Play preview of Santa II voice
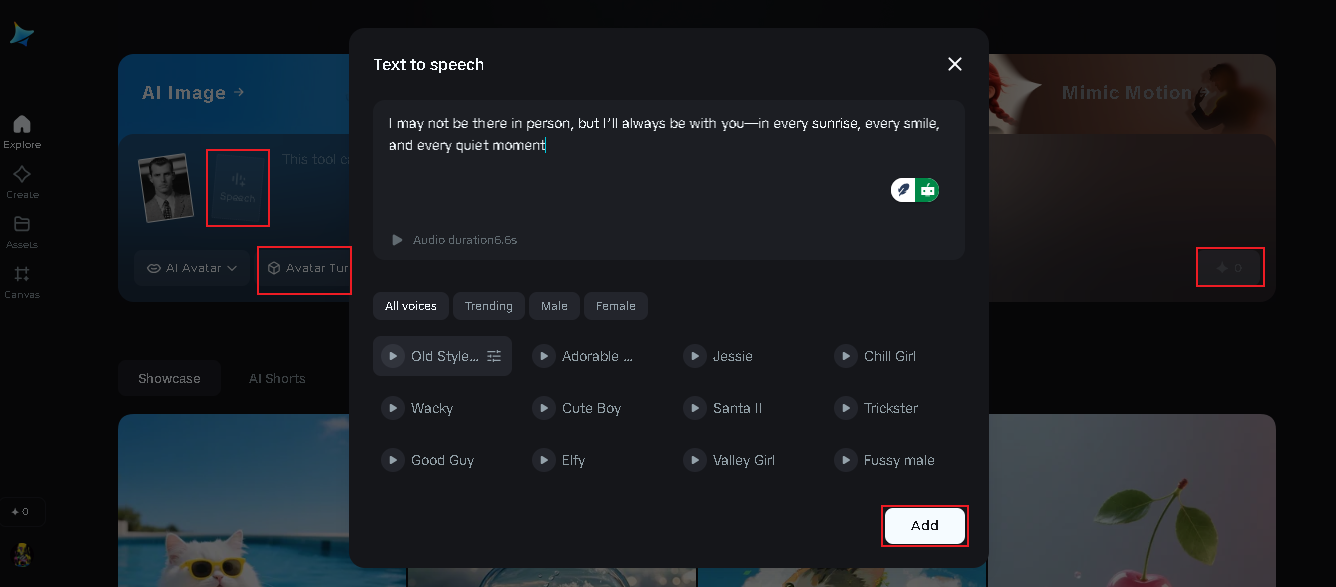1336x587 pixels. [695, 408]
